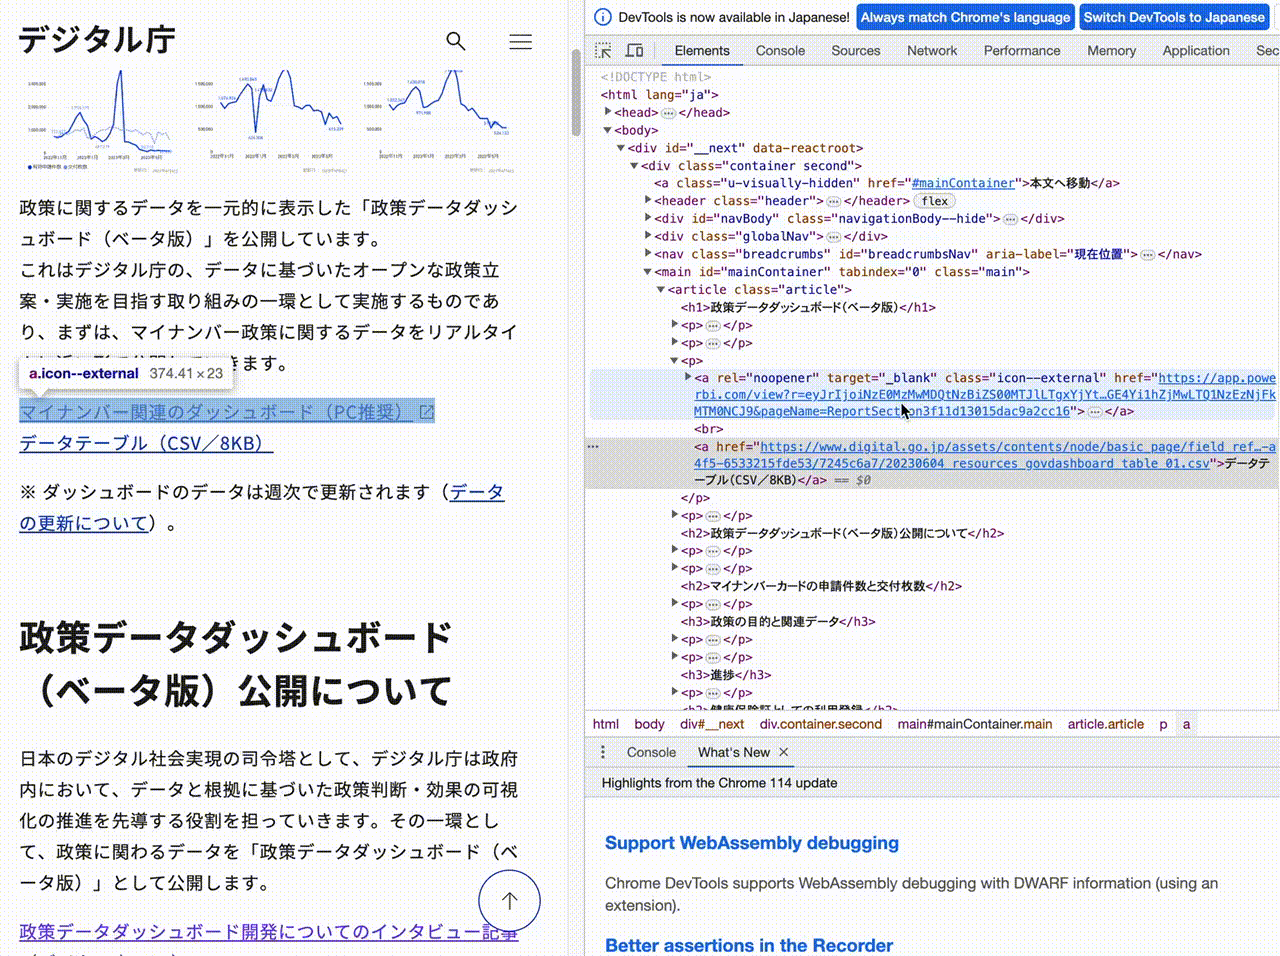Select body in the breadcrumb bar
Screen dimensions: 1280x956
tap(649, 724)
